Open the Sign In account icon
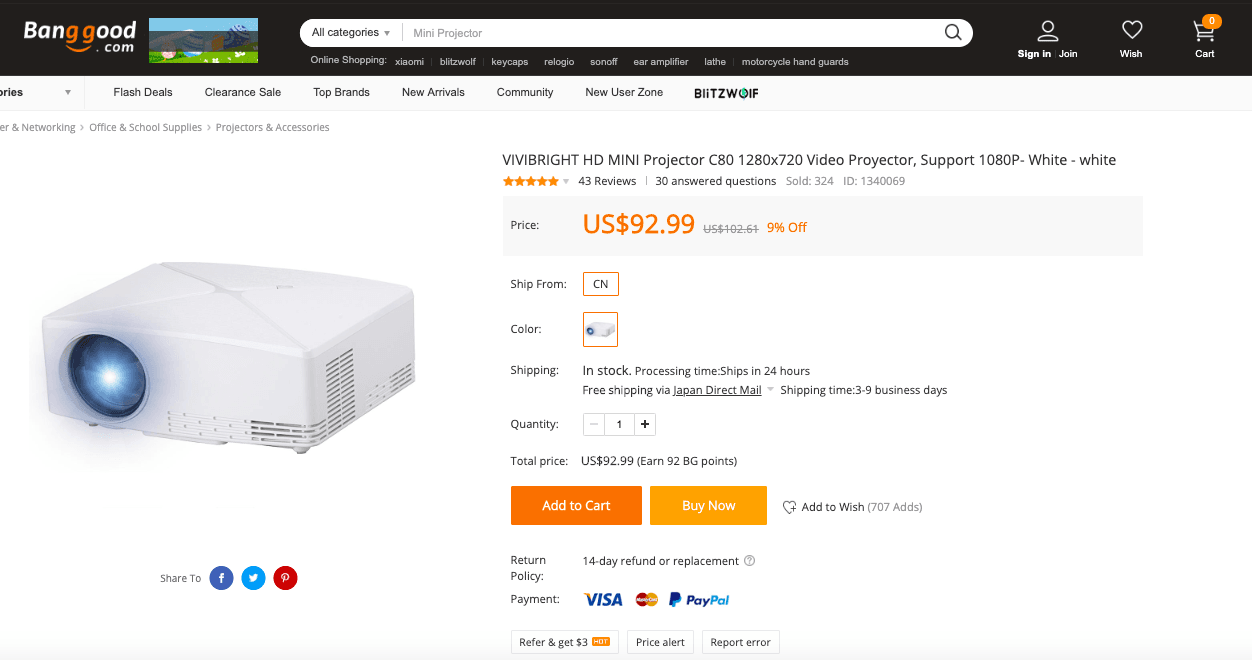Viewport: 1252px width, 660px height. [x=1047, y=33]
